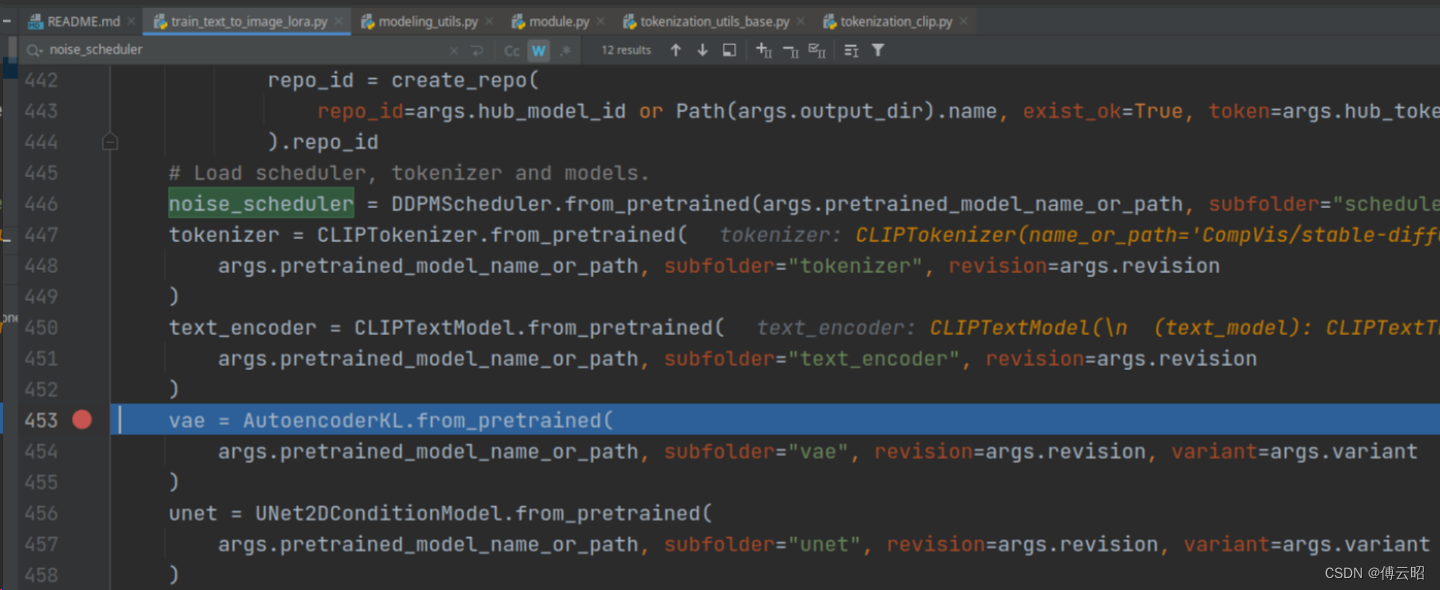Select all occurrences of noise_scheduler
Image resolution: width=1440 pixels, height=590 pixels.
[x=820, y=50]
